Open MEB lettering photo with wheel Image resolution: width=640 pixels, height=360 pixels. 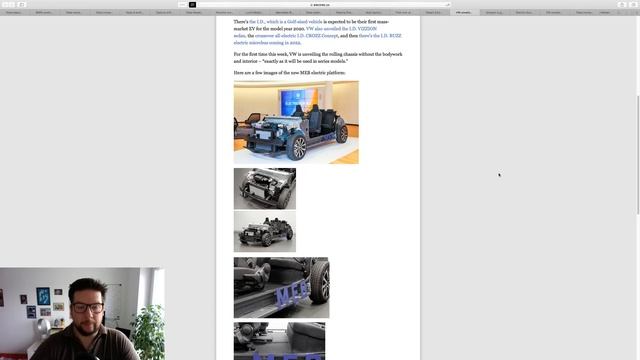pos(282,287)
